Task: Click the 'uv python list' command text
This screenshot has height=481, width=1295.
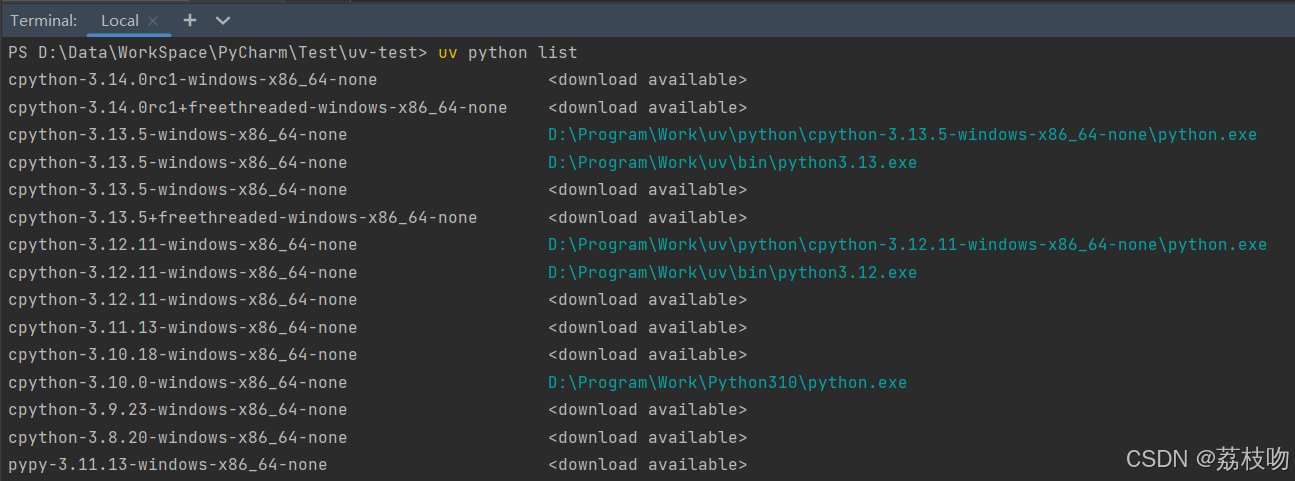Action: pyautogui.click(x=508, y=52)
